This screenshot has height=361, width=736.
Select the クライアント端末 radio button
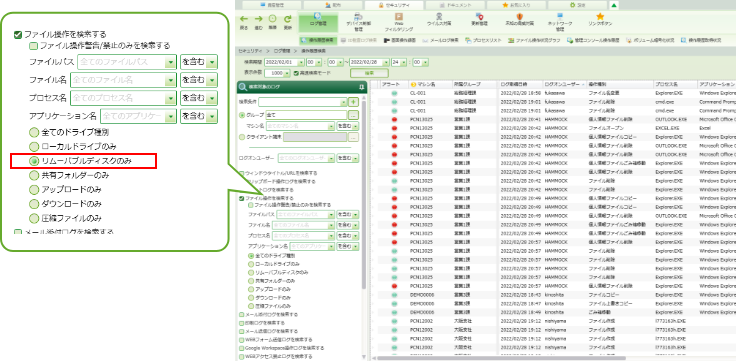(242, 137)
